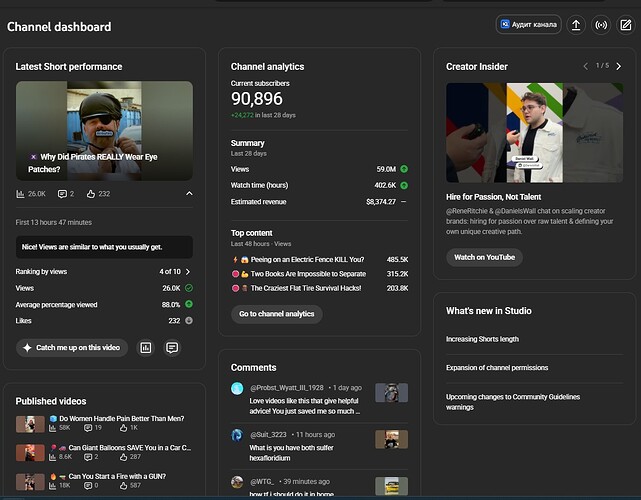Viewport: 641px width, 500px height.
Task: Open Do Women Handle Pain Better Than Men? video
Action: coord(122,419)
